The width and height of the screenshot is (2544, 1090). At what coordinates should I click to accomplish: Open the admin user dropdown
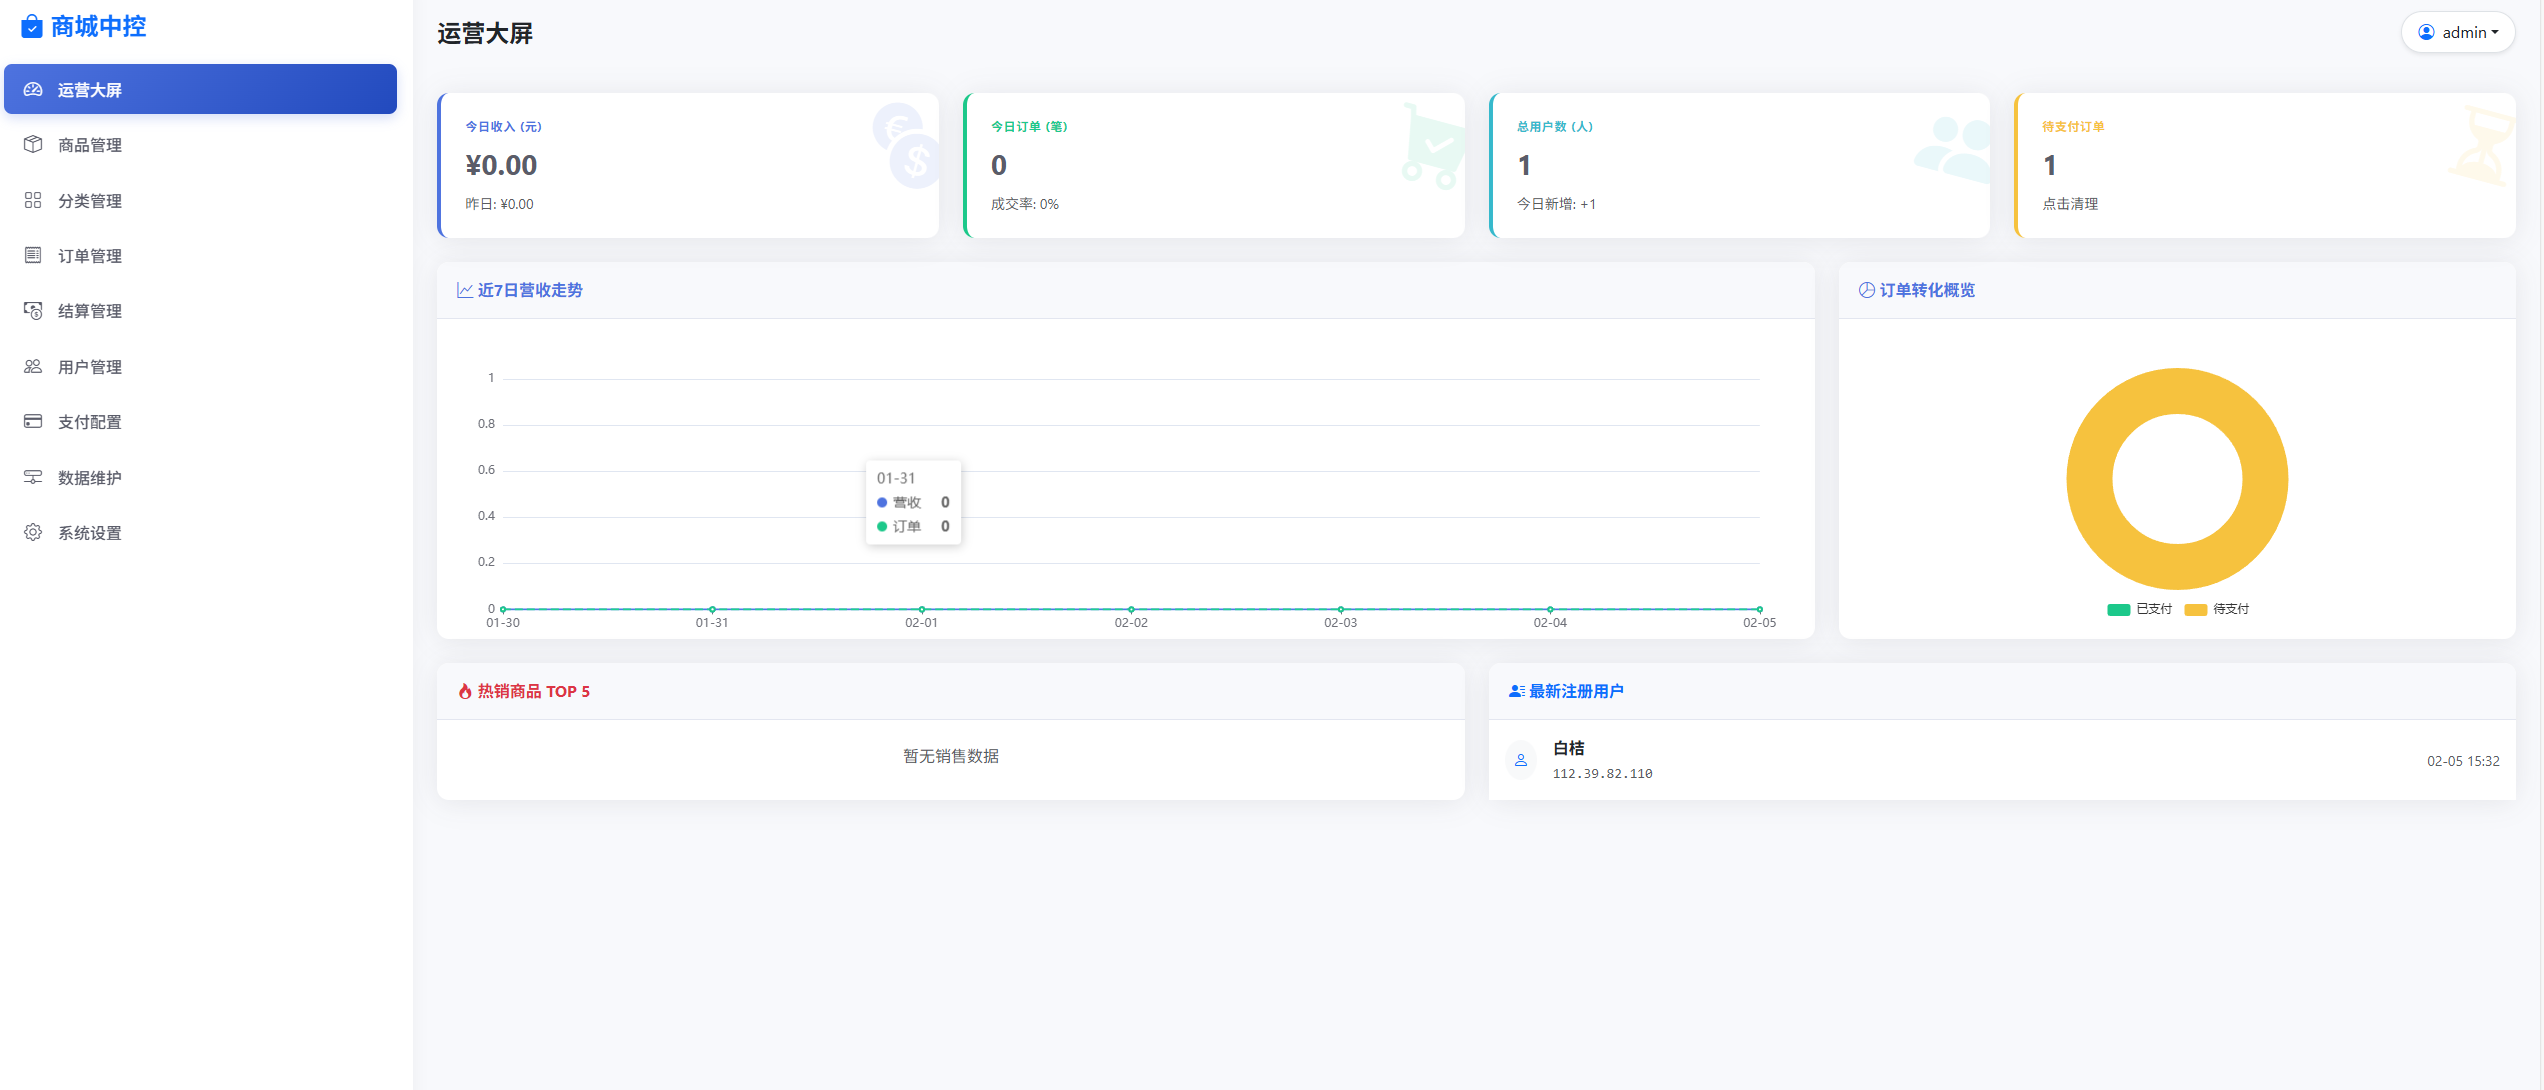[2457, 33]
